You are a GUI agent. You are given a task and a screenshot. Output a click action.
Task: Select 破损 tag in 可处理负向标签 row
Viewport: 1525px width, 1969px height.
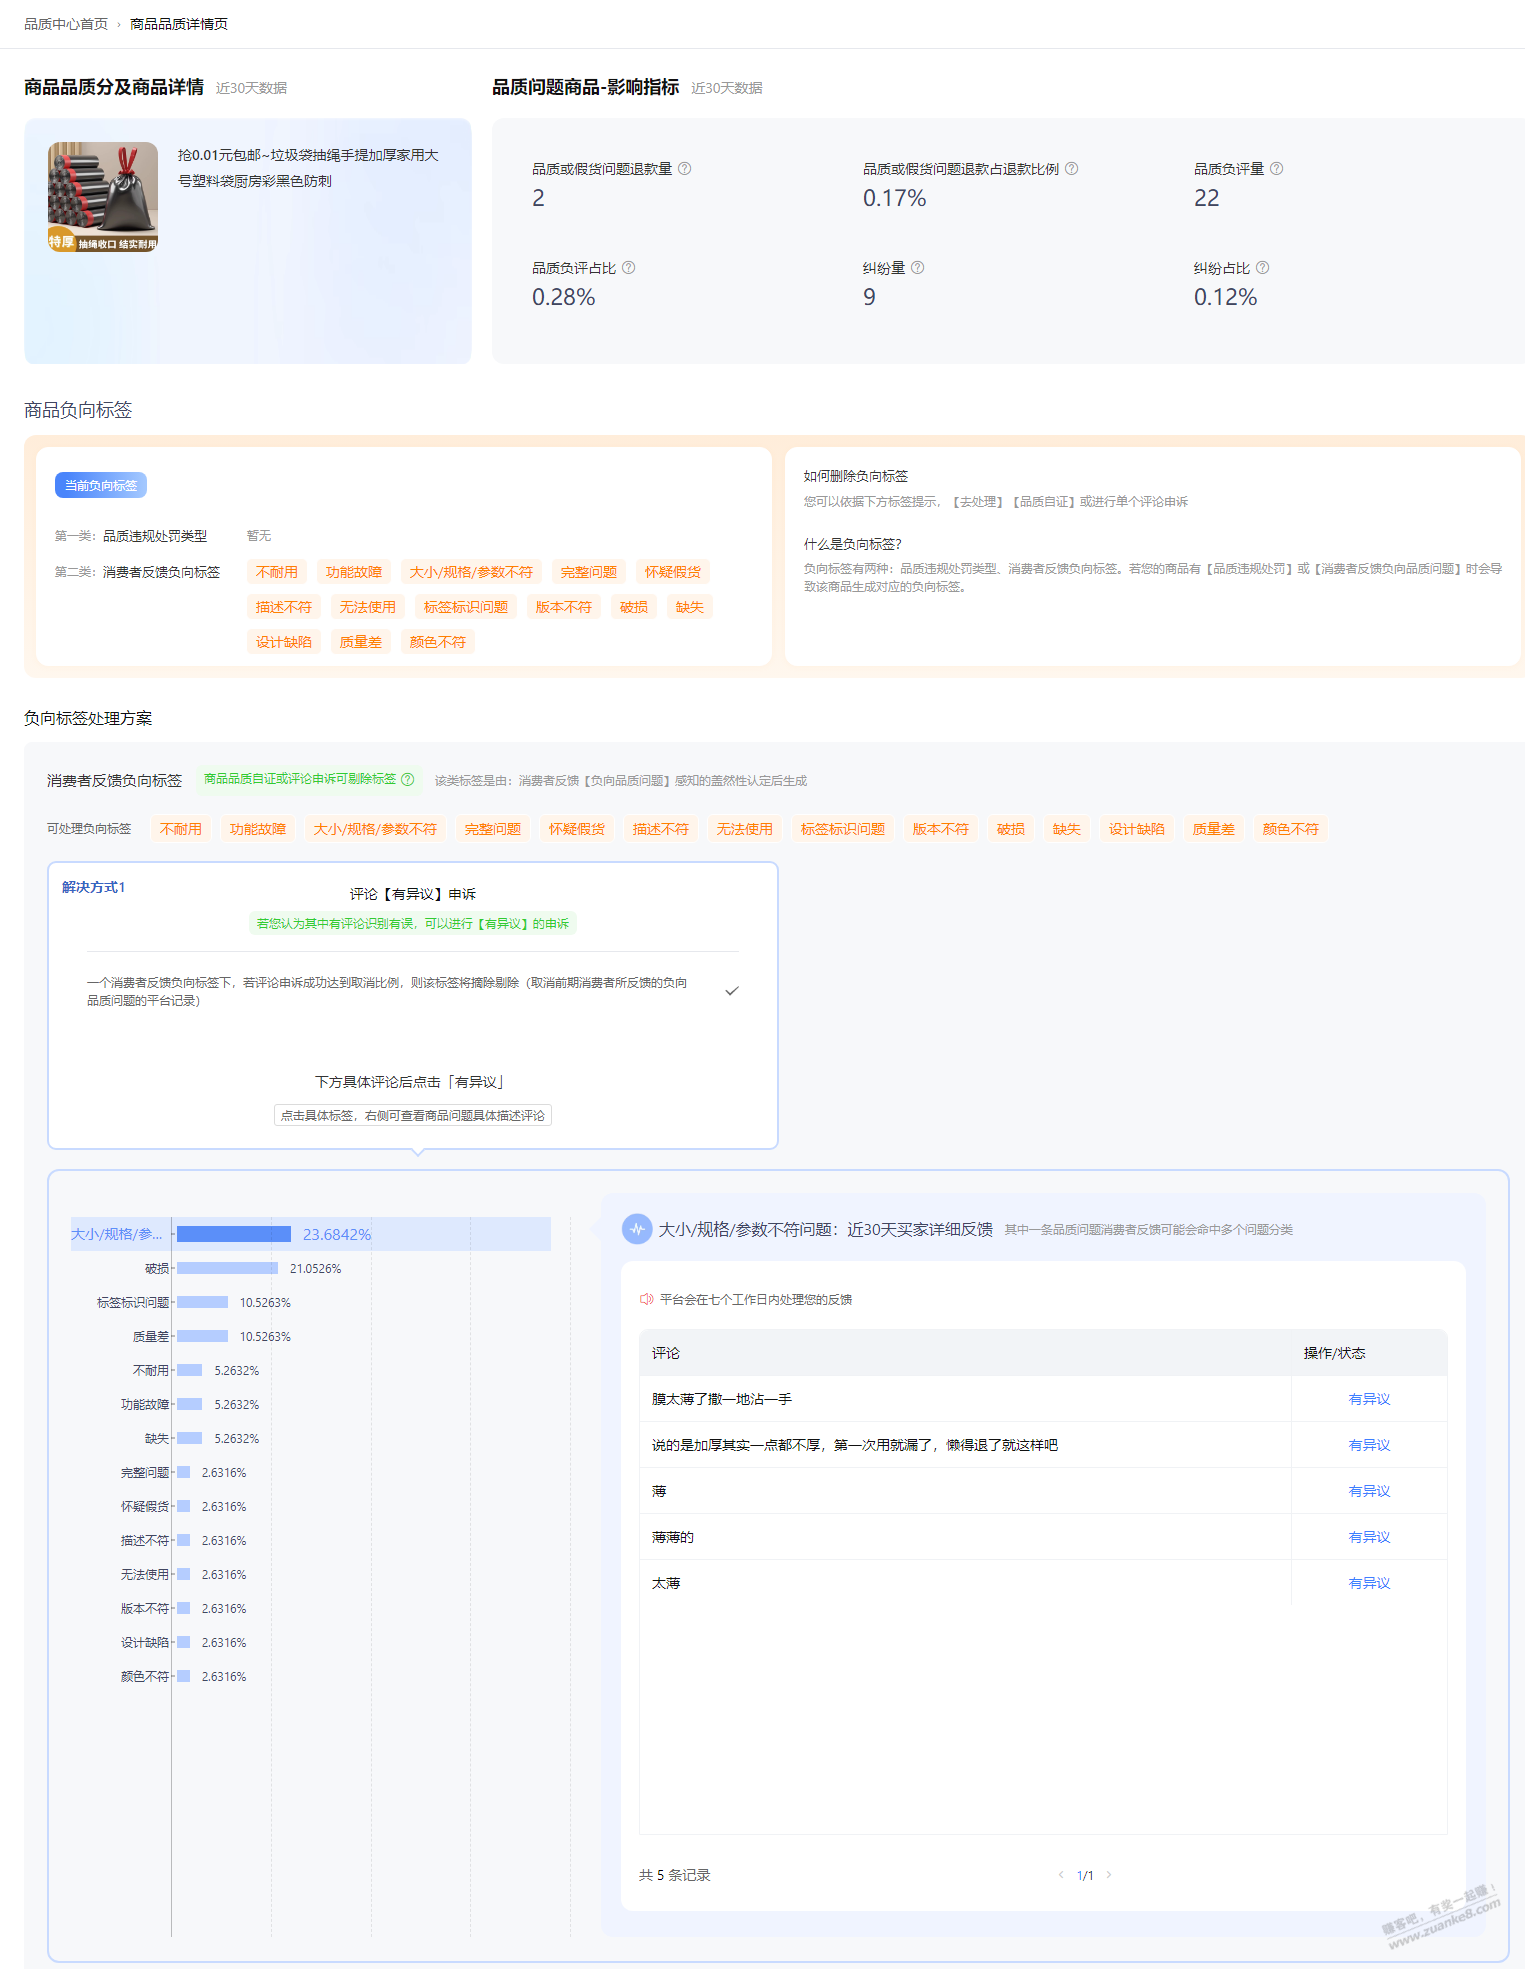click(1010, 829)
